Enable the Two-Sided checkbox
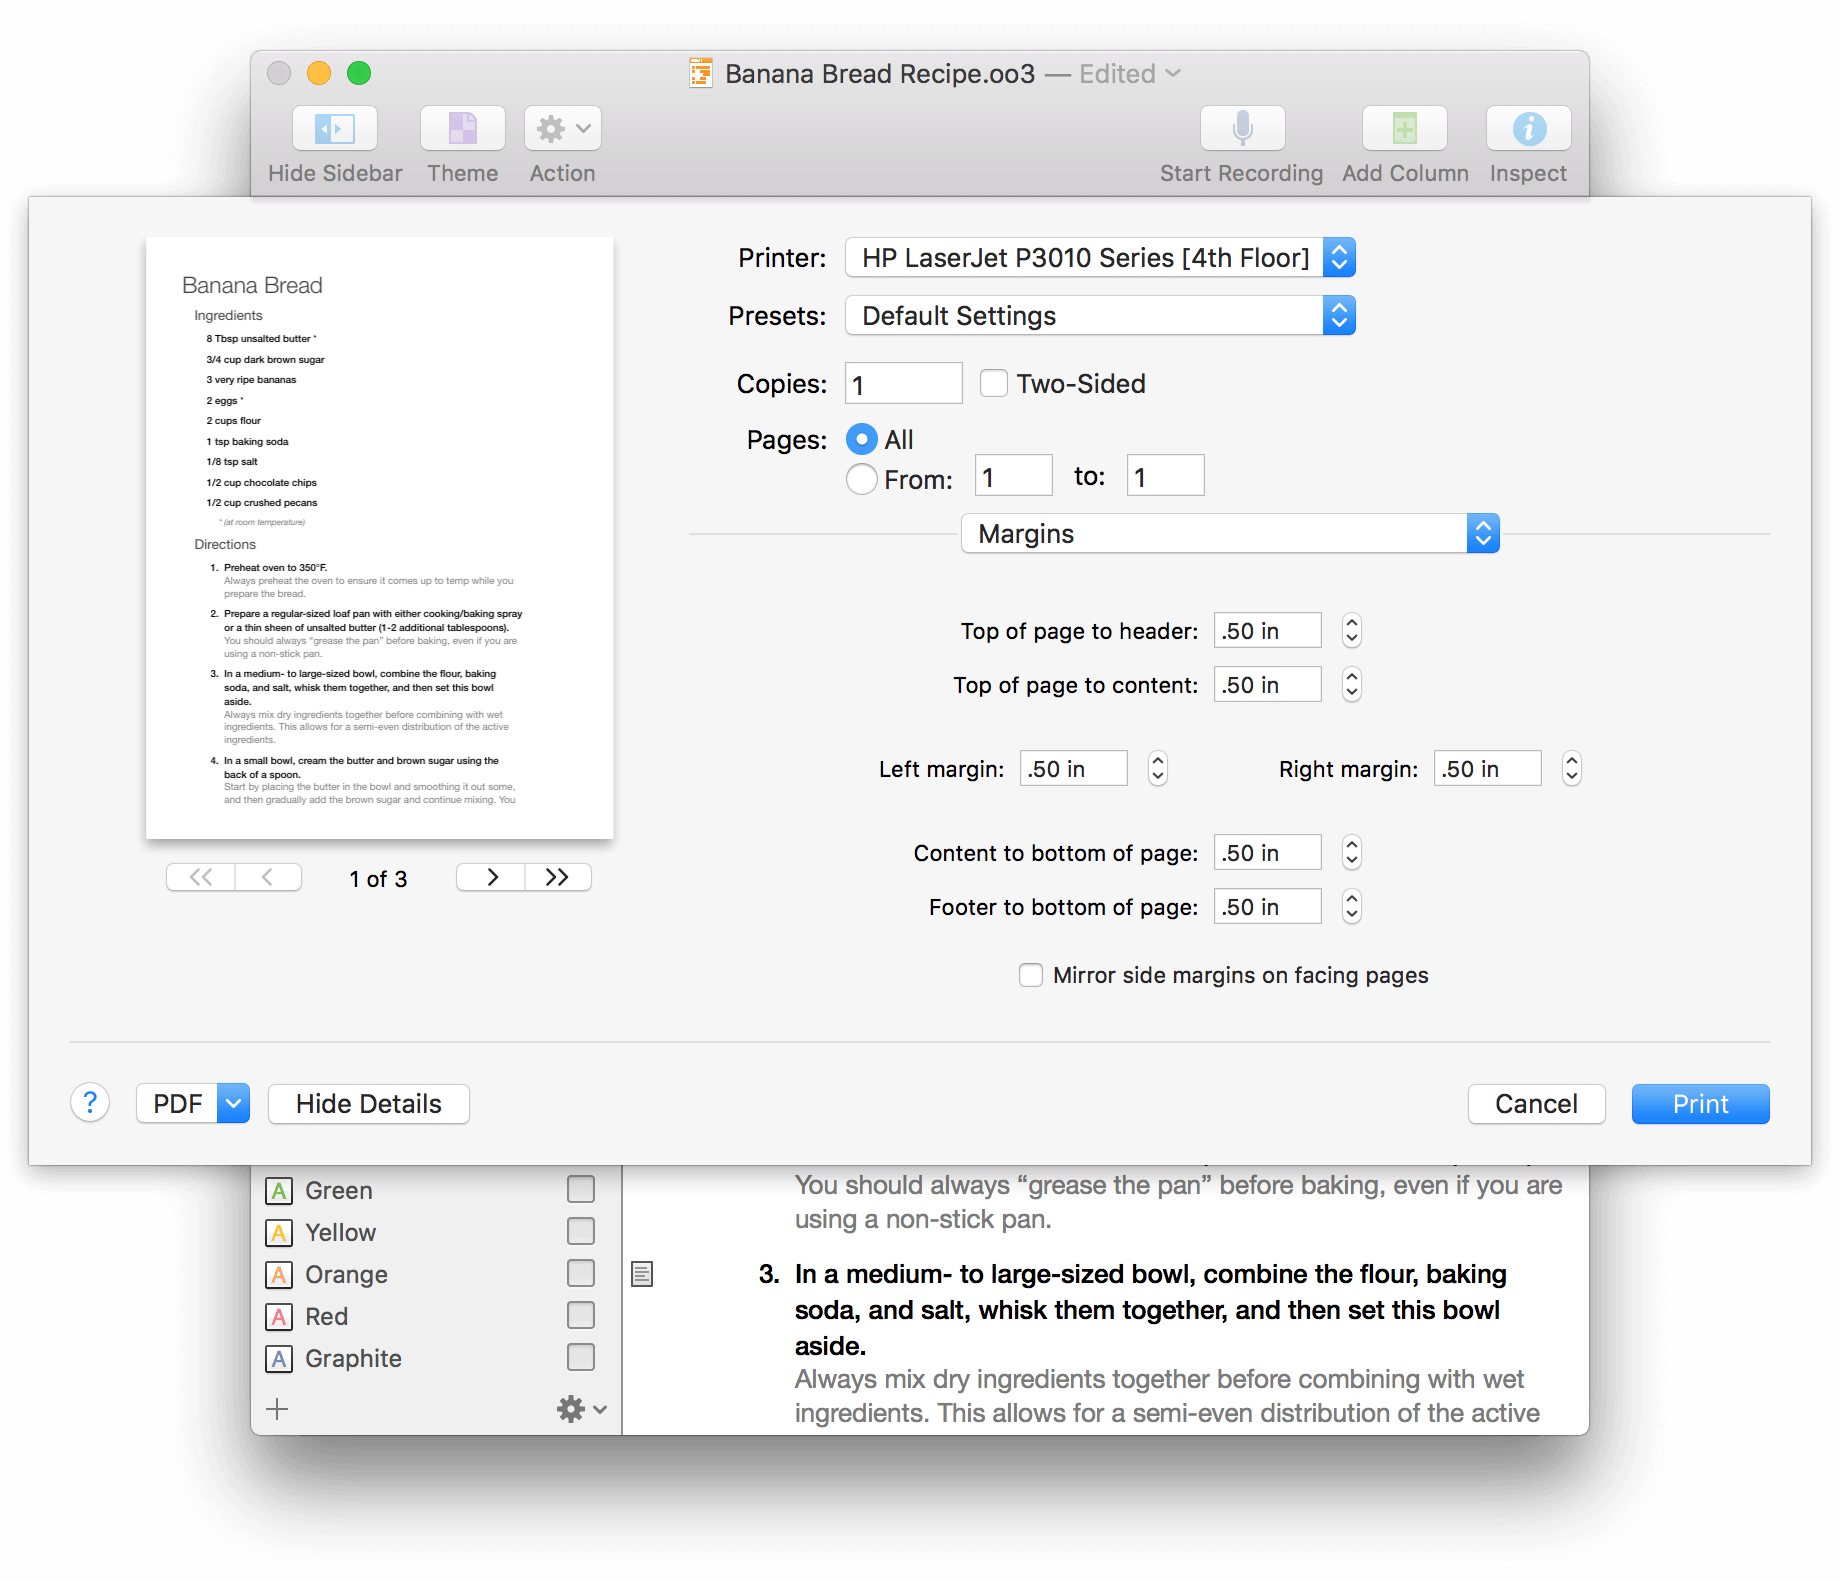The height and width of the screenshot is (1582, 1840). [993, 383]
